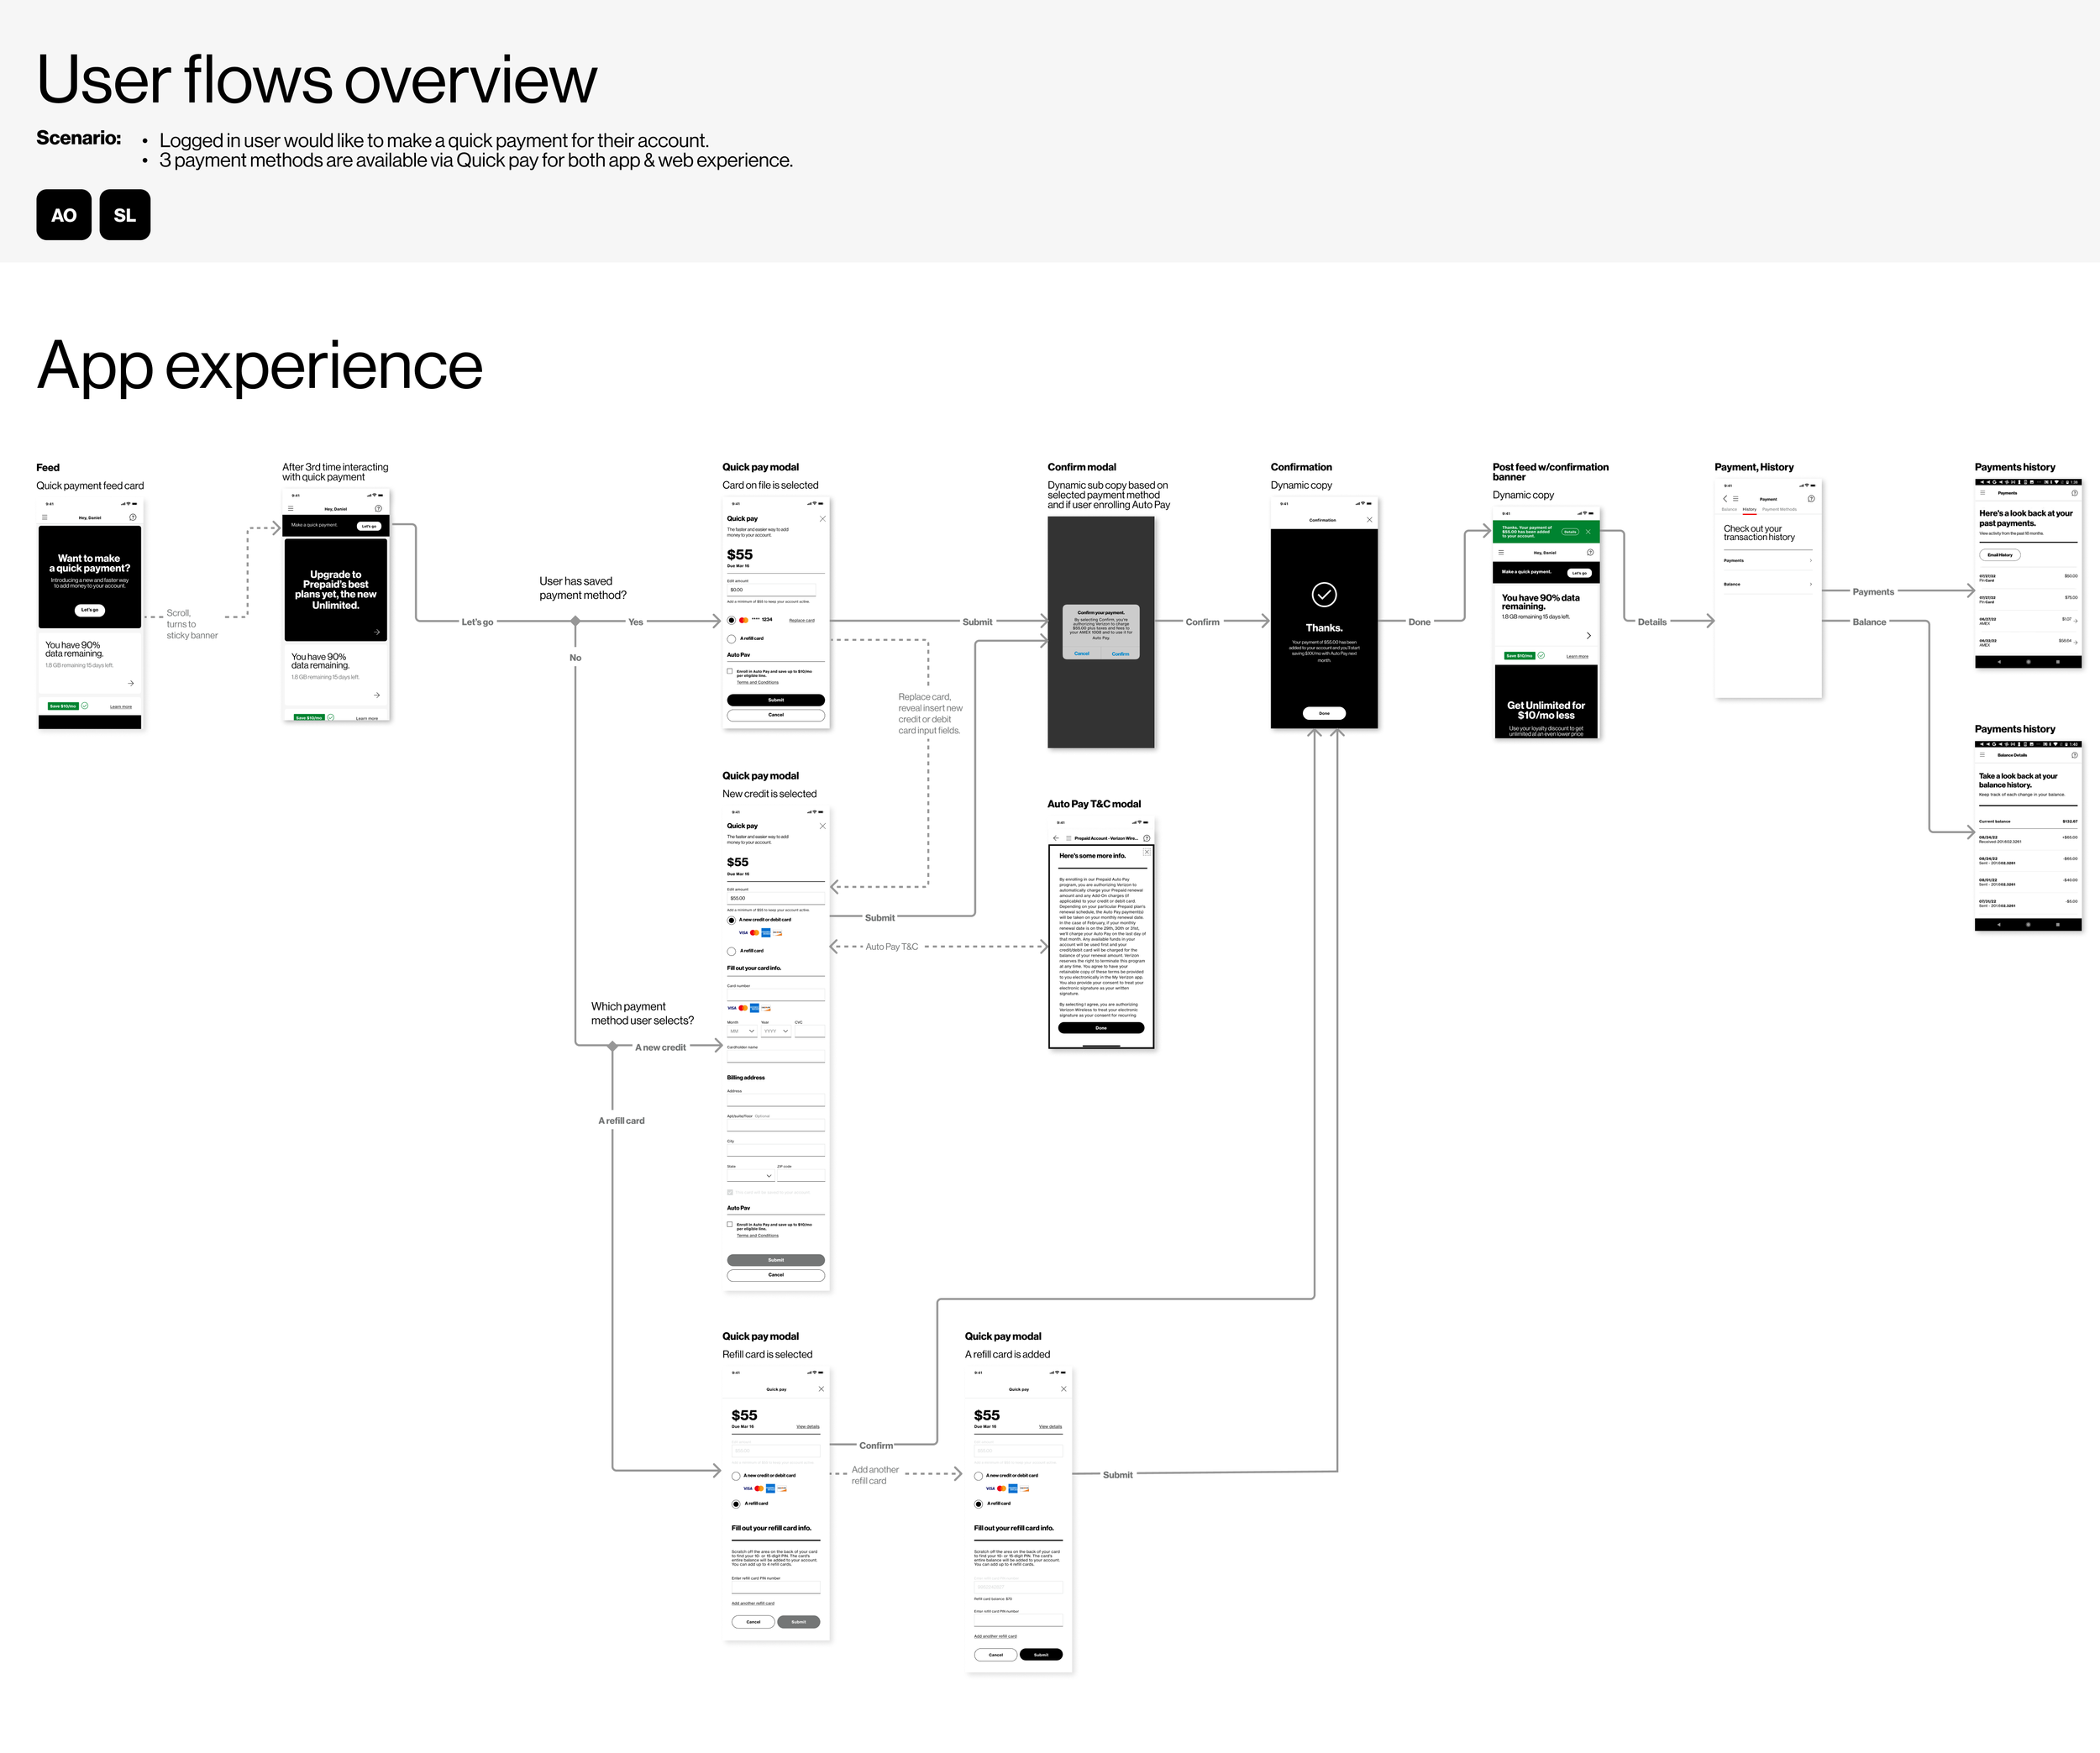
Task: Switch to the Payment Methods tab
Action: click(1779, 510)
